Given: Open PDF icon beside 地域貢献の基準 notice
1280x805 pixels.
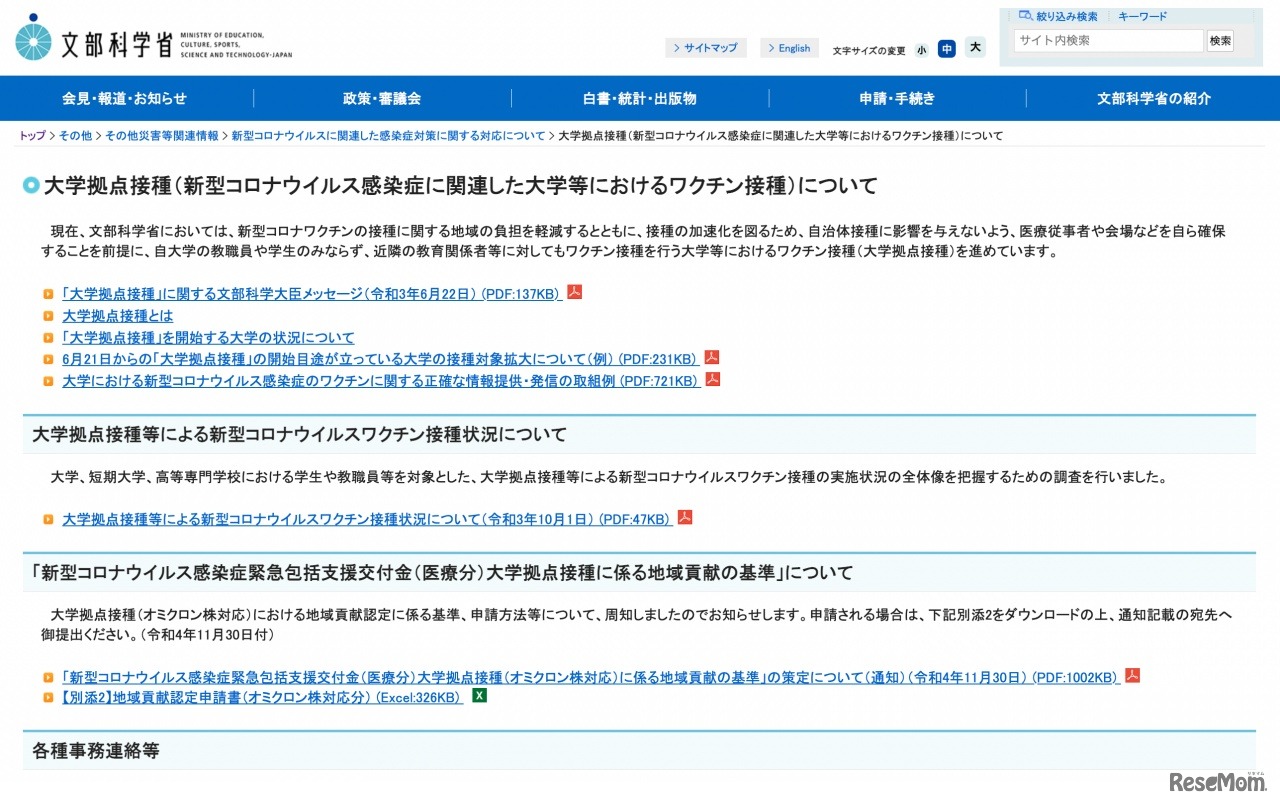Looking at the screenshot, I should [1131, 674].
